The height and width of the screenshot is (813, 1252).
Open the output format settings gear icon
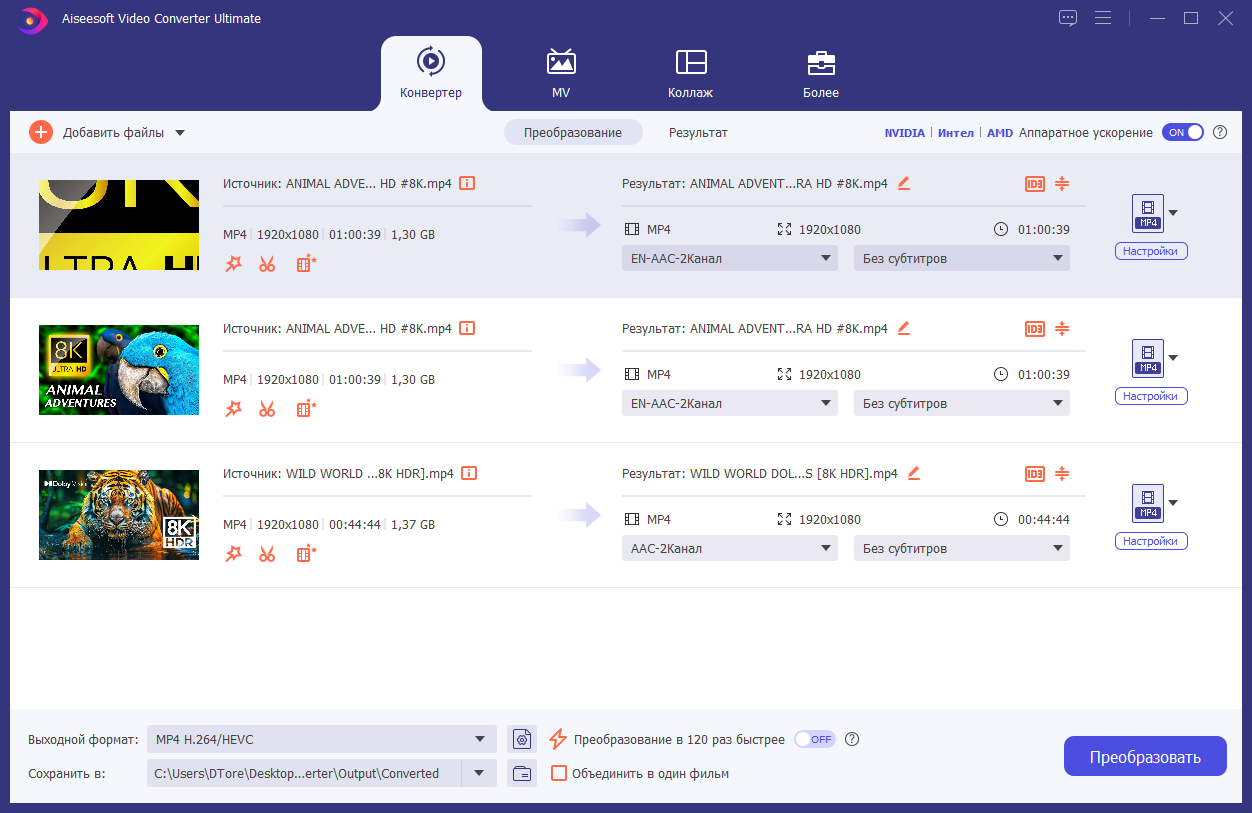(521, 739)
